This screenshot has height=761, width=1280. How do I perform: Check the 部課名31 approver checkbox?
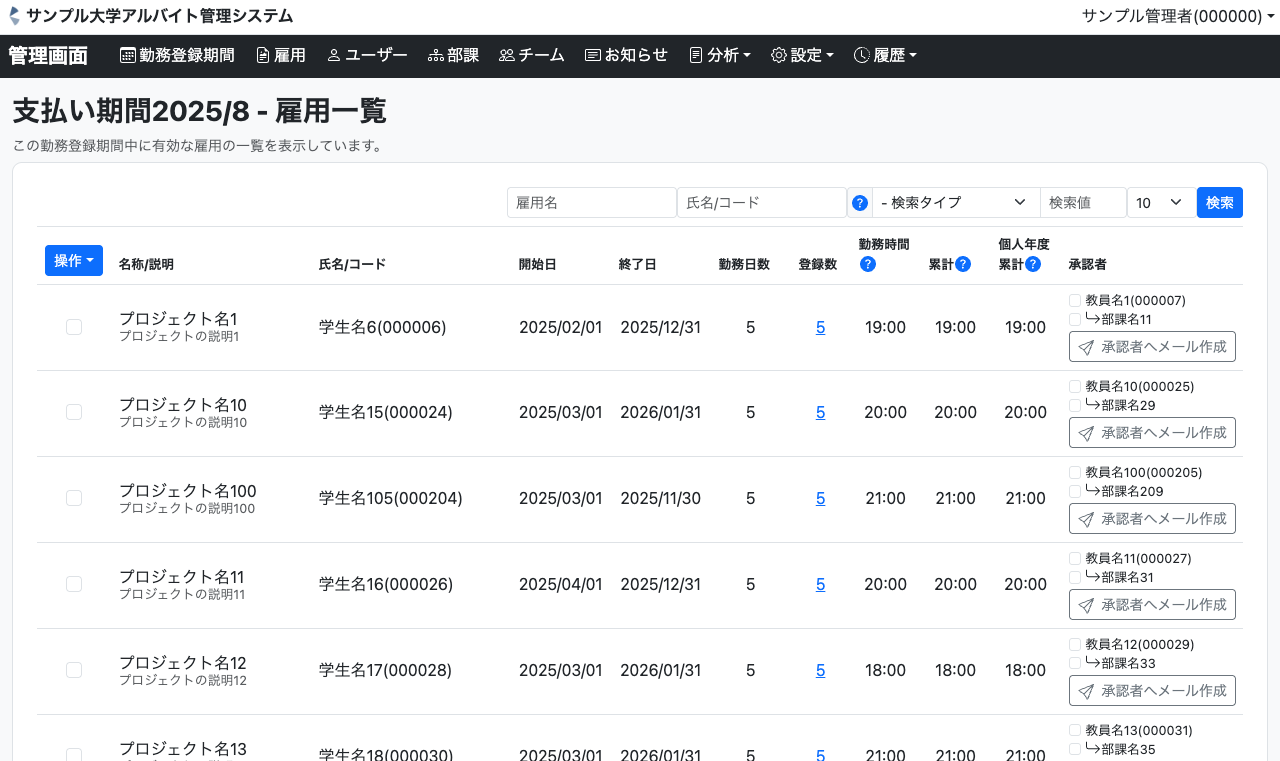[1075, 578]
